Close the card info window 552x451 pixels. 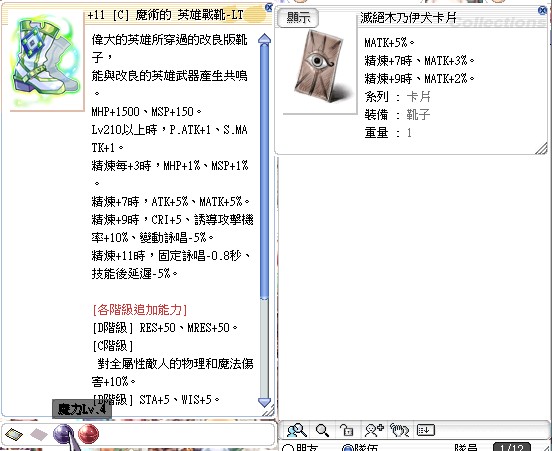[542, 10]
